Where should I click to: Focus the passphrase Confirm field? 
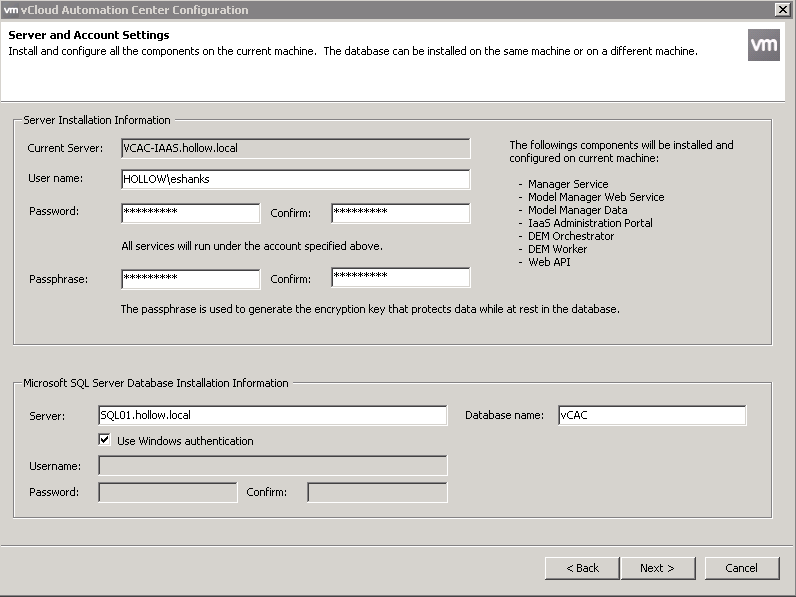click(400, 278)
